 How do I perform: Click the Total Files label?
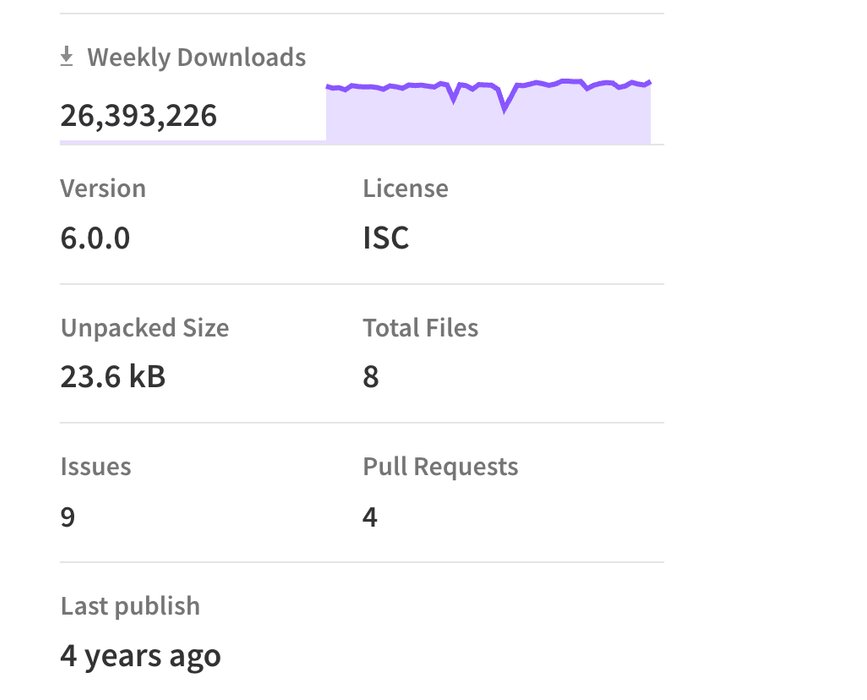[420, 328]
